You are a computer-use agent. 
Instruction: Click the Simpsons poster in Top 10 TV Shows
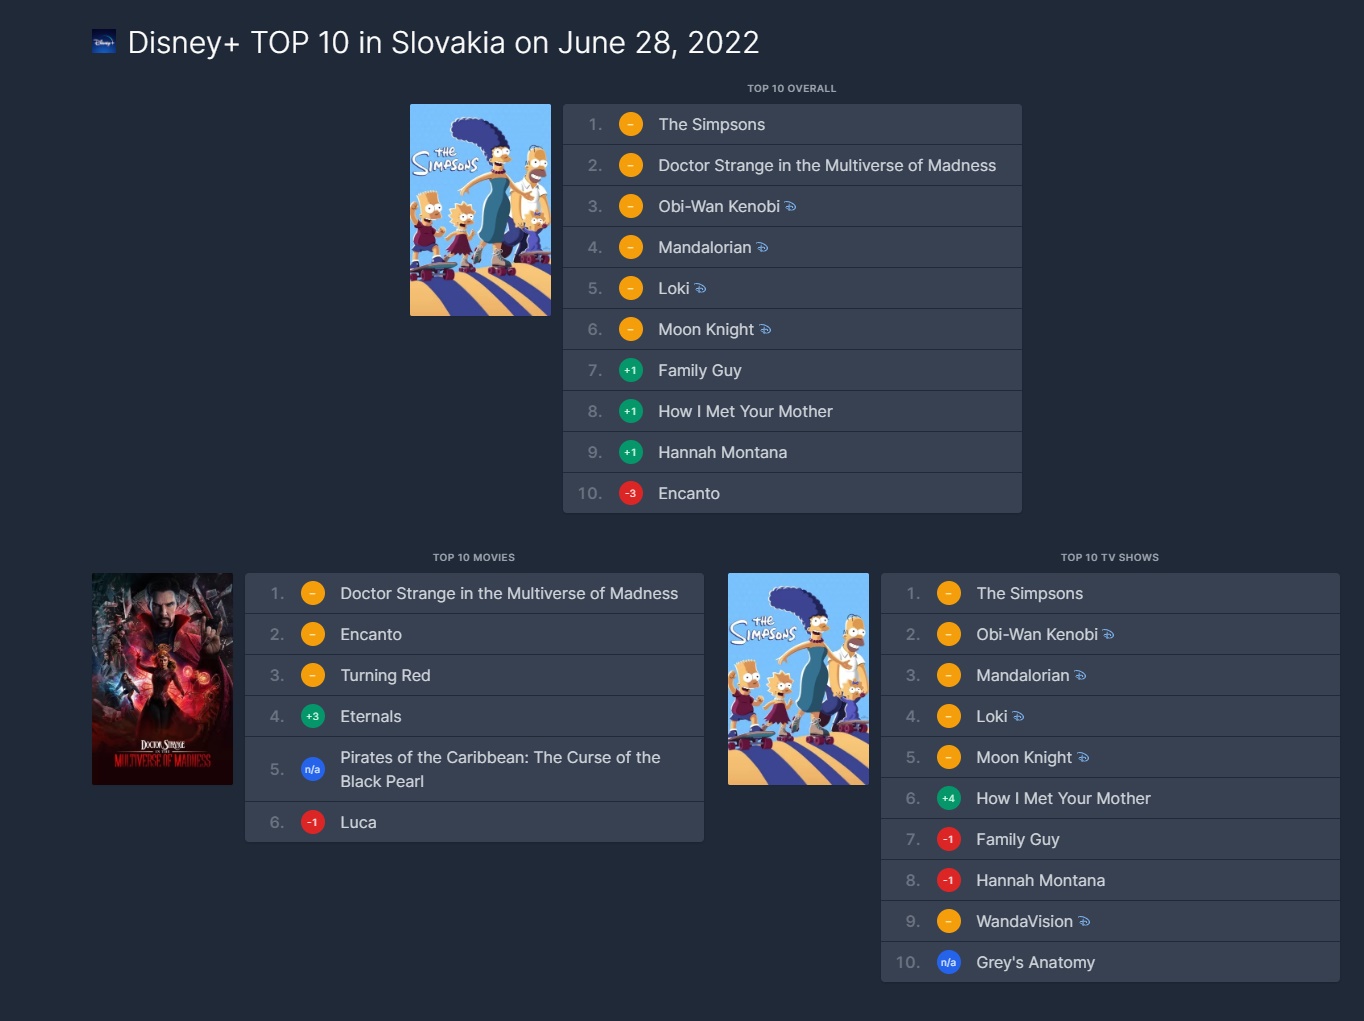(x=798, y=679)
